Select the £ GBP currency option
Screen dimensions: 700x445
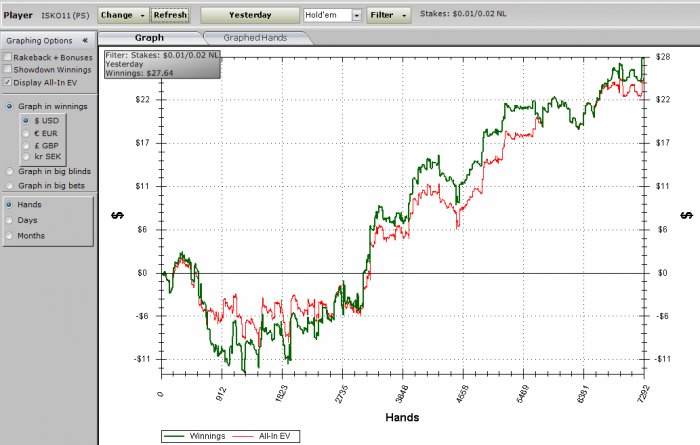point(26,146)
